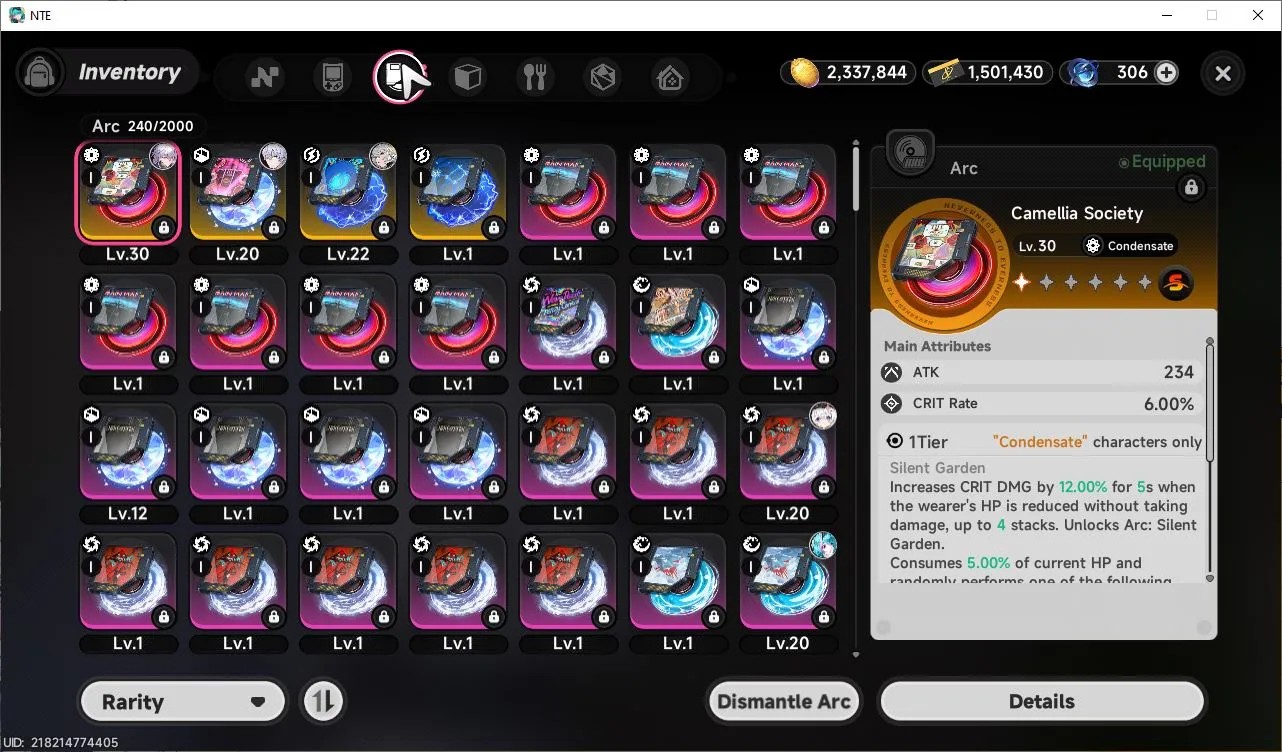
Task: Switch to the handheld console category icon
Action: 333,77
